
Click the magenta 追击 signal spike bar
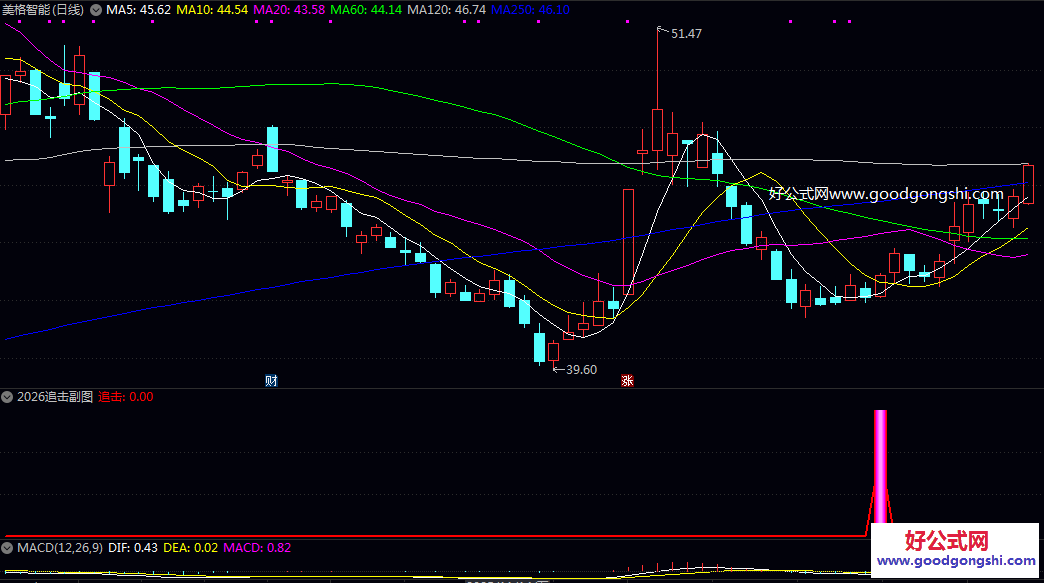[x=880, y=473]
